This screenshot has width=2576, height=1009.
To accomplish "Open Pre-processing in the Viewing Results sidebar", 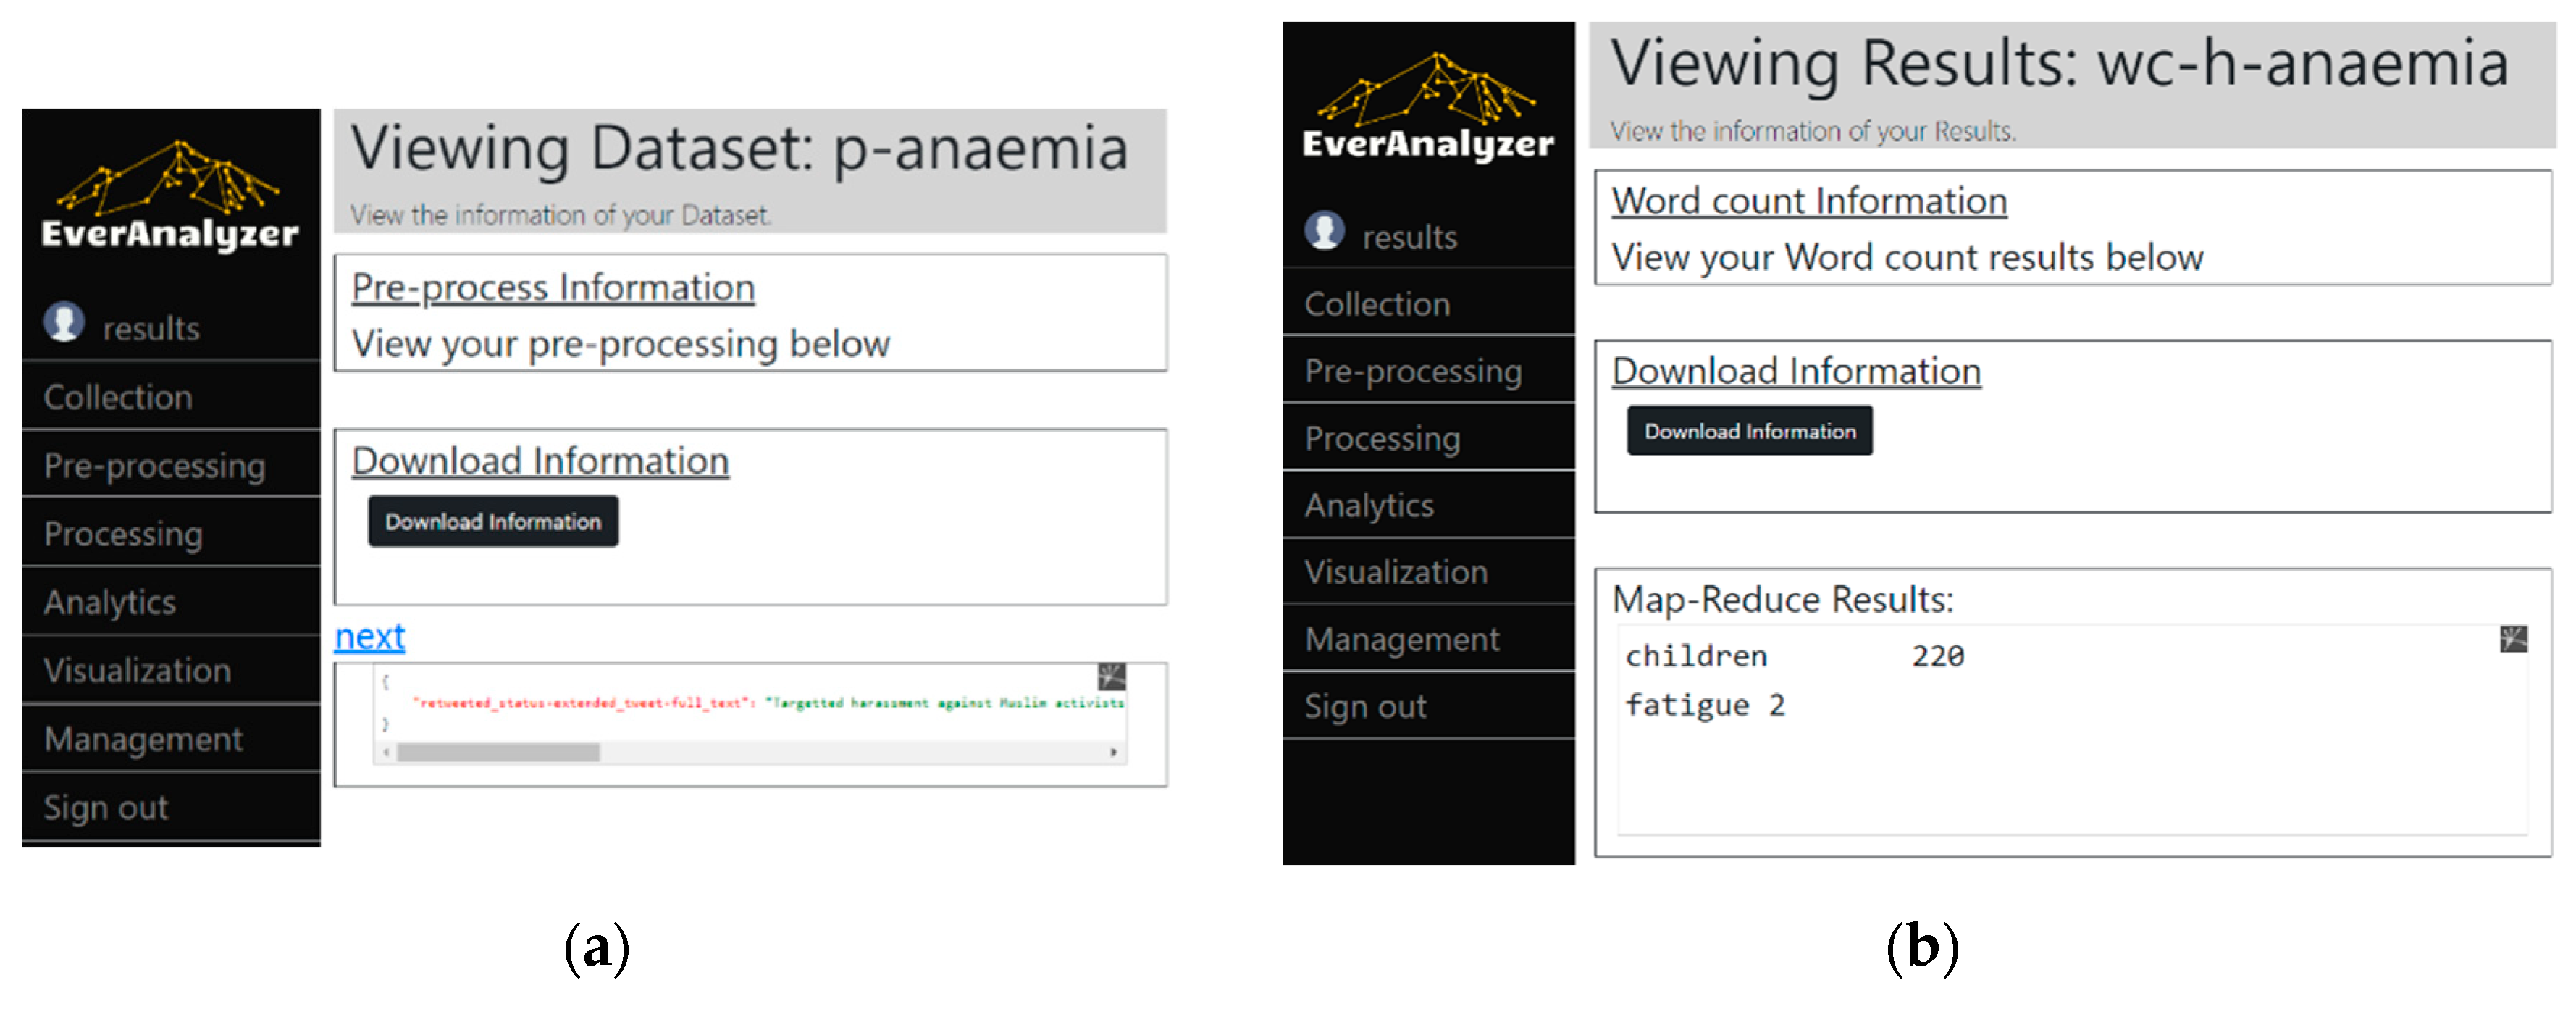I will point(1412,371).
